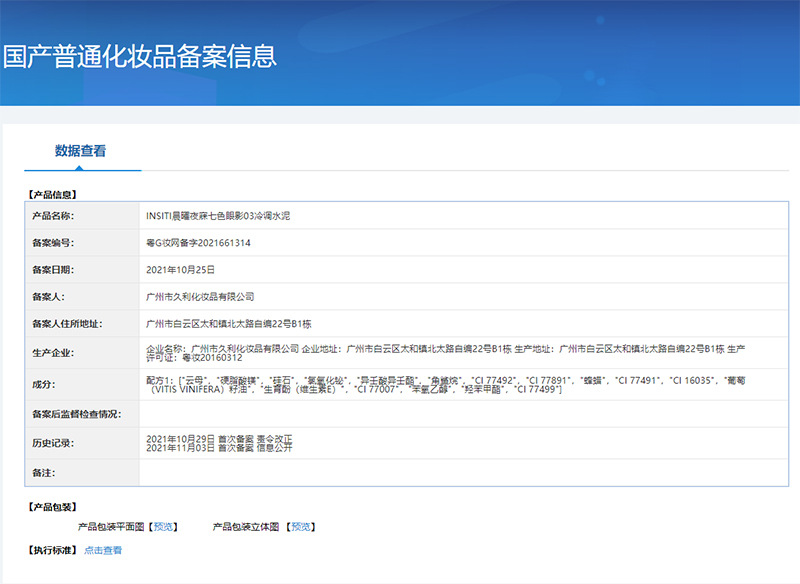This screenshot has width=800, height=584.
Task: Click the 历史记录 label
Action: click(53, 443)
